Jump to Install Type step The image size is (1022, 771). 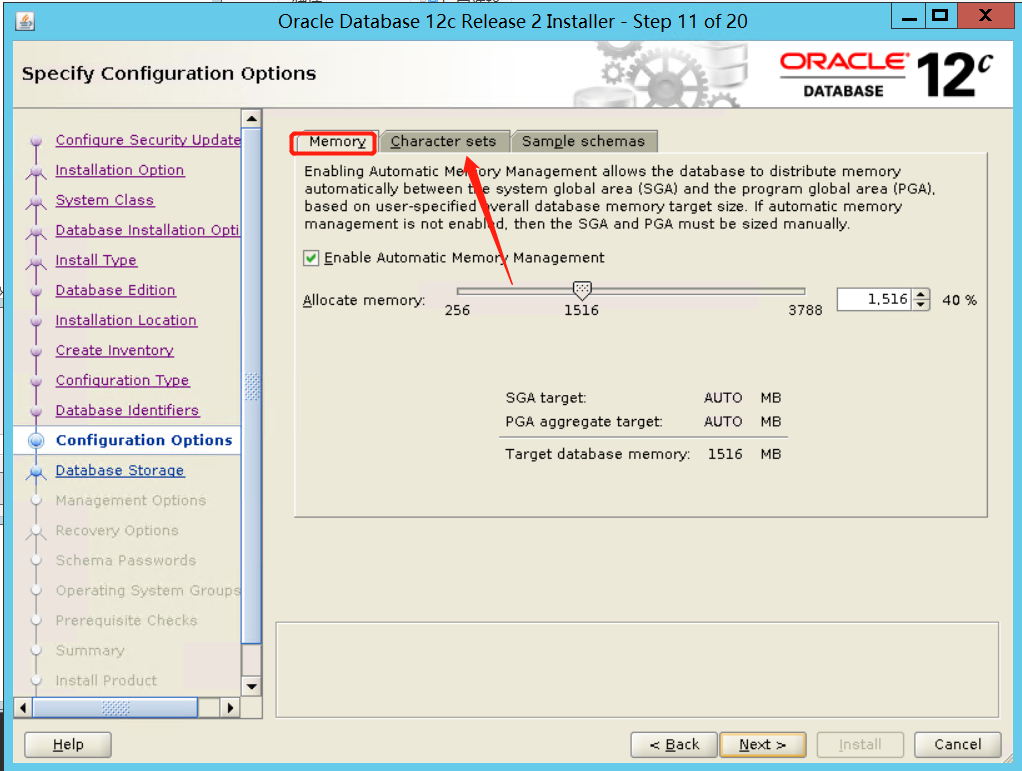tap(96, 260)
